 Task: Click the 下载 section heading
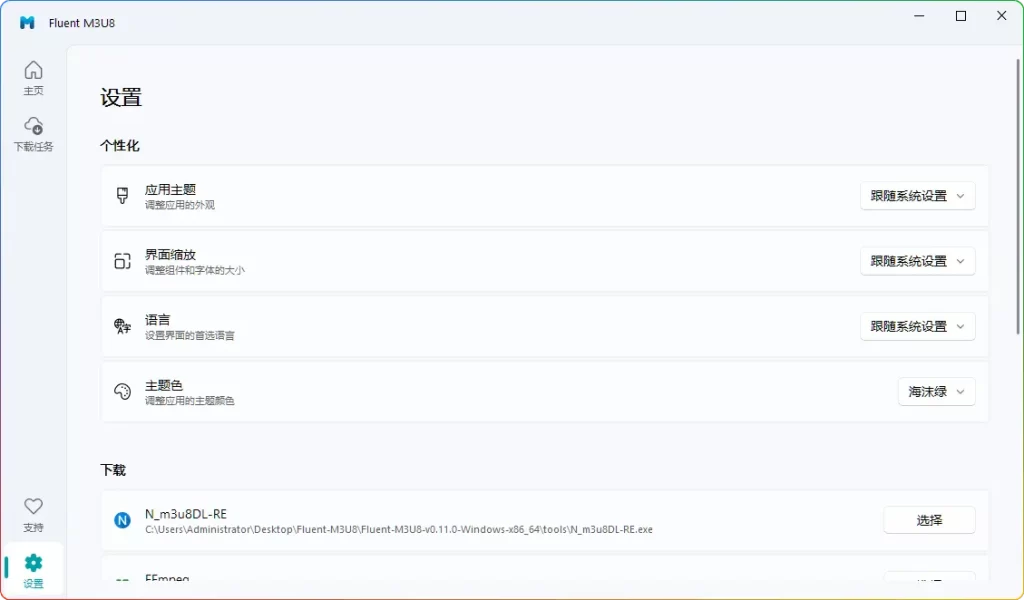tap(113, 470)
